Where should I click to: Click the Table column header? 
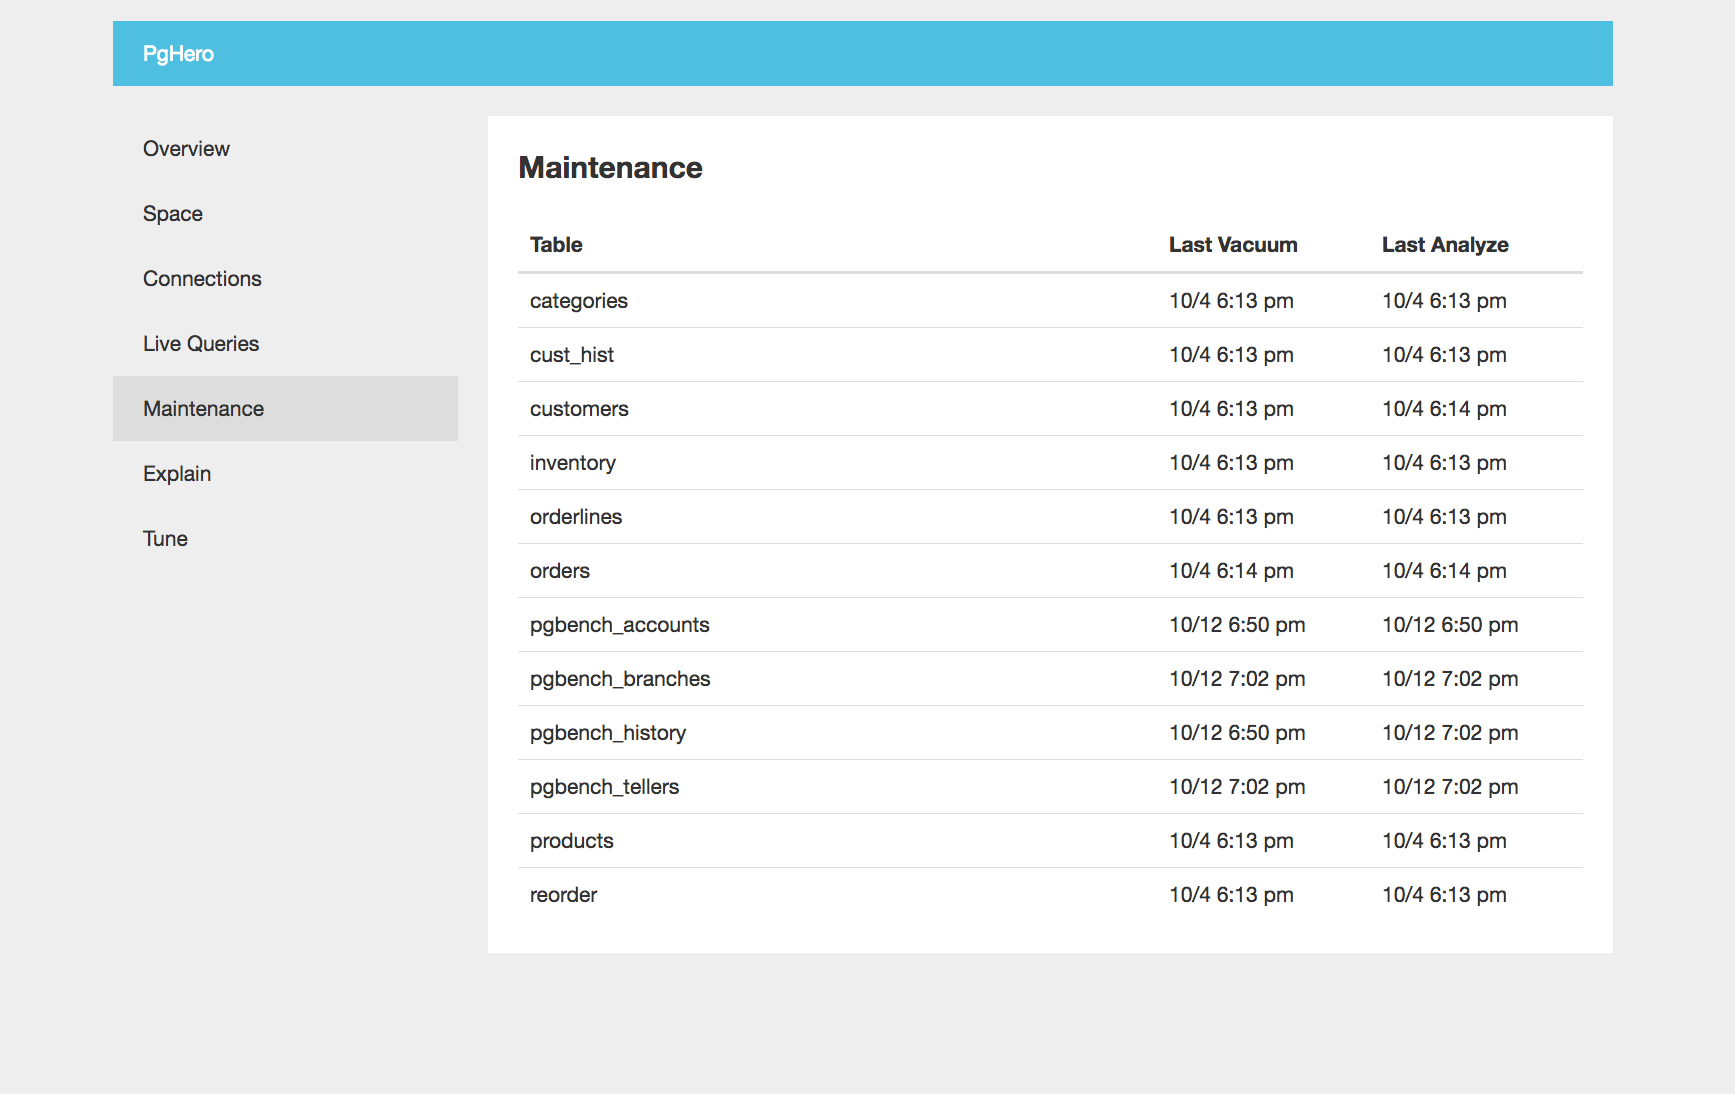tap(555, 244)
